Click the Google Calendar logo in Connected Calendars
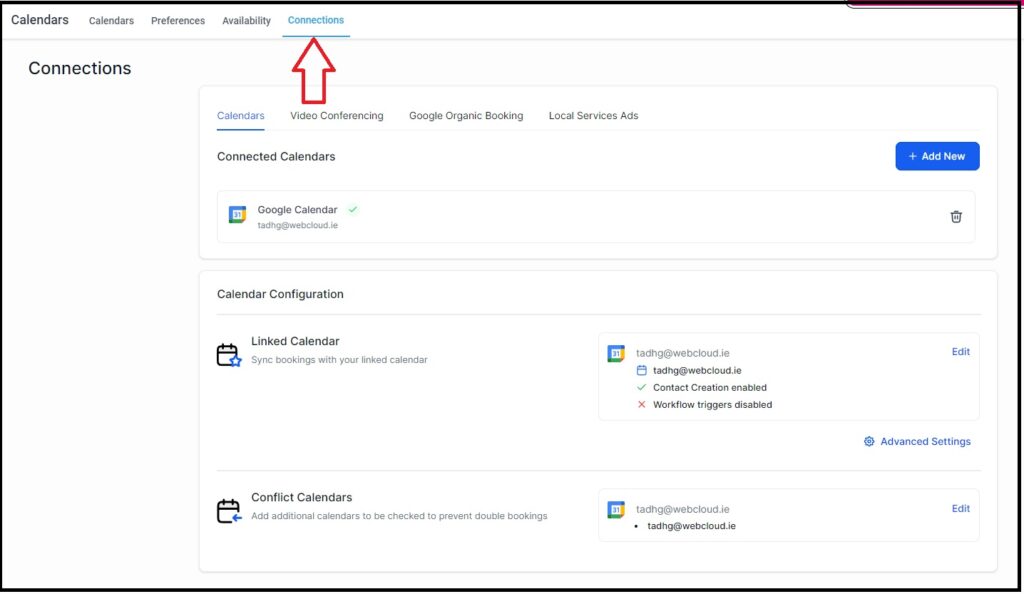1024x594 pixels. click(x=237, y=215)
